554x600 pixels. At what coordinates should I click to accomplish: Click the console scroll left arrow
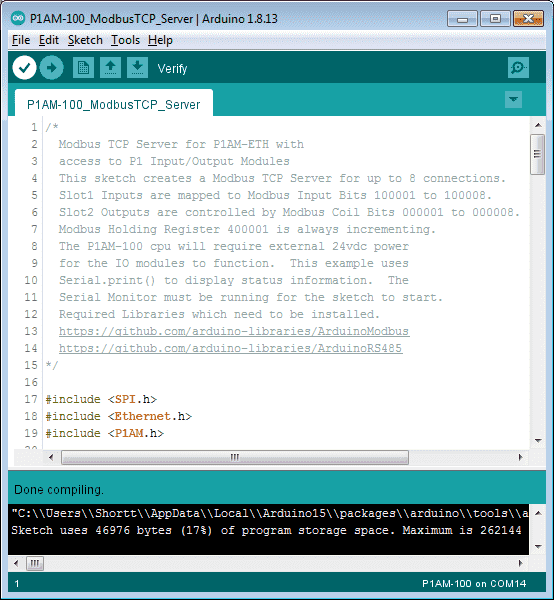point(16,563)
